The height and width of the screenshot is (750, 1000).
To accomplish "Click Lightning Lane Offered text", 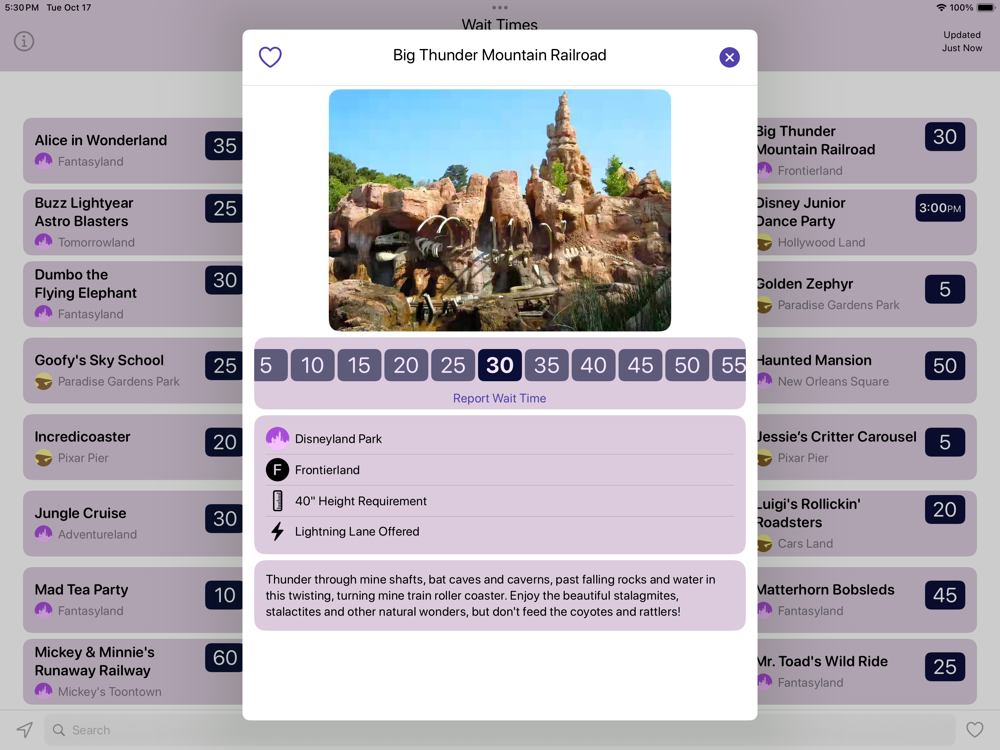I will [x=357, y=531].
